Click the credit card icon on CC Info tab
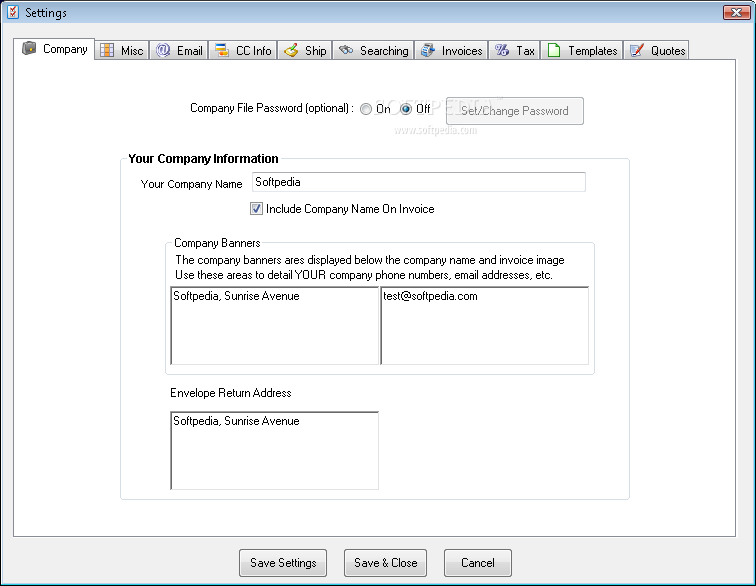 [222, 50]
